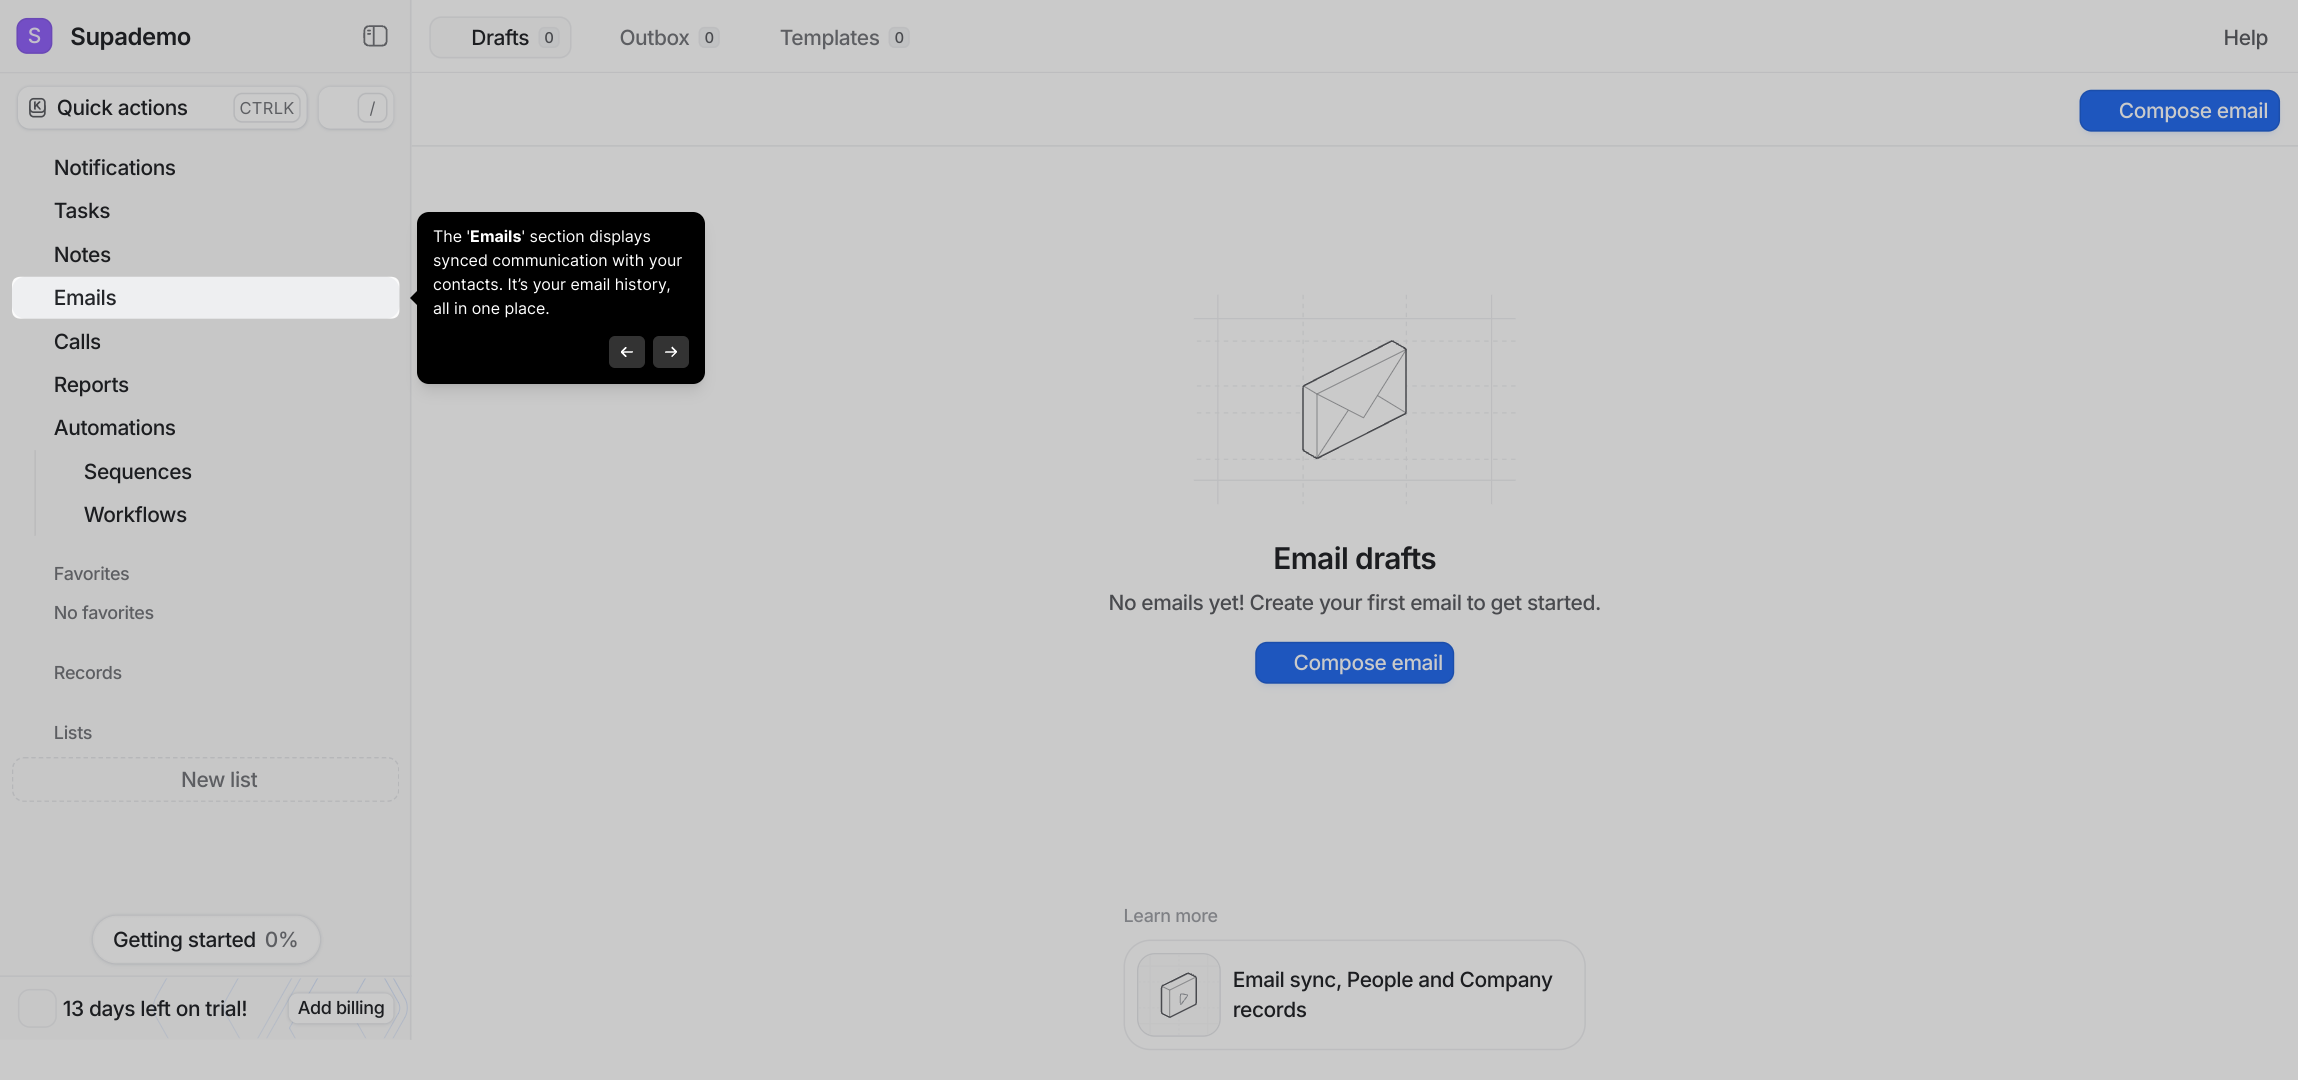
Task: Open Notifications in the sidebar
Action: pos(205,168)
